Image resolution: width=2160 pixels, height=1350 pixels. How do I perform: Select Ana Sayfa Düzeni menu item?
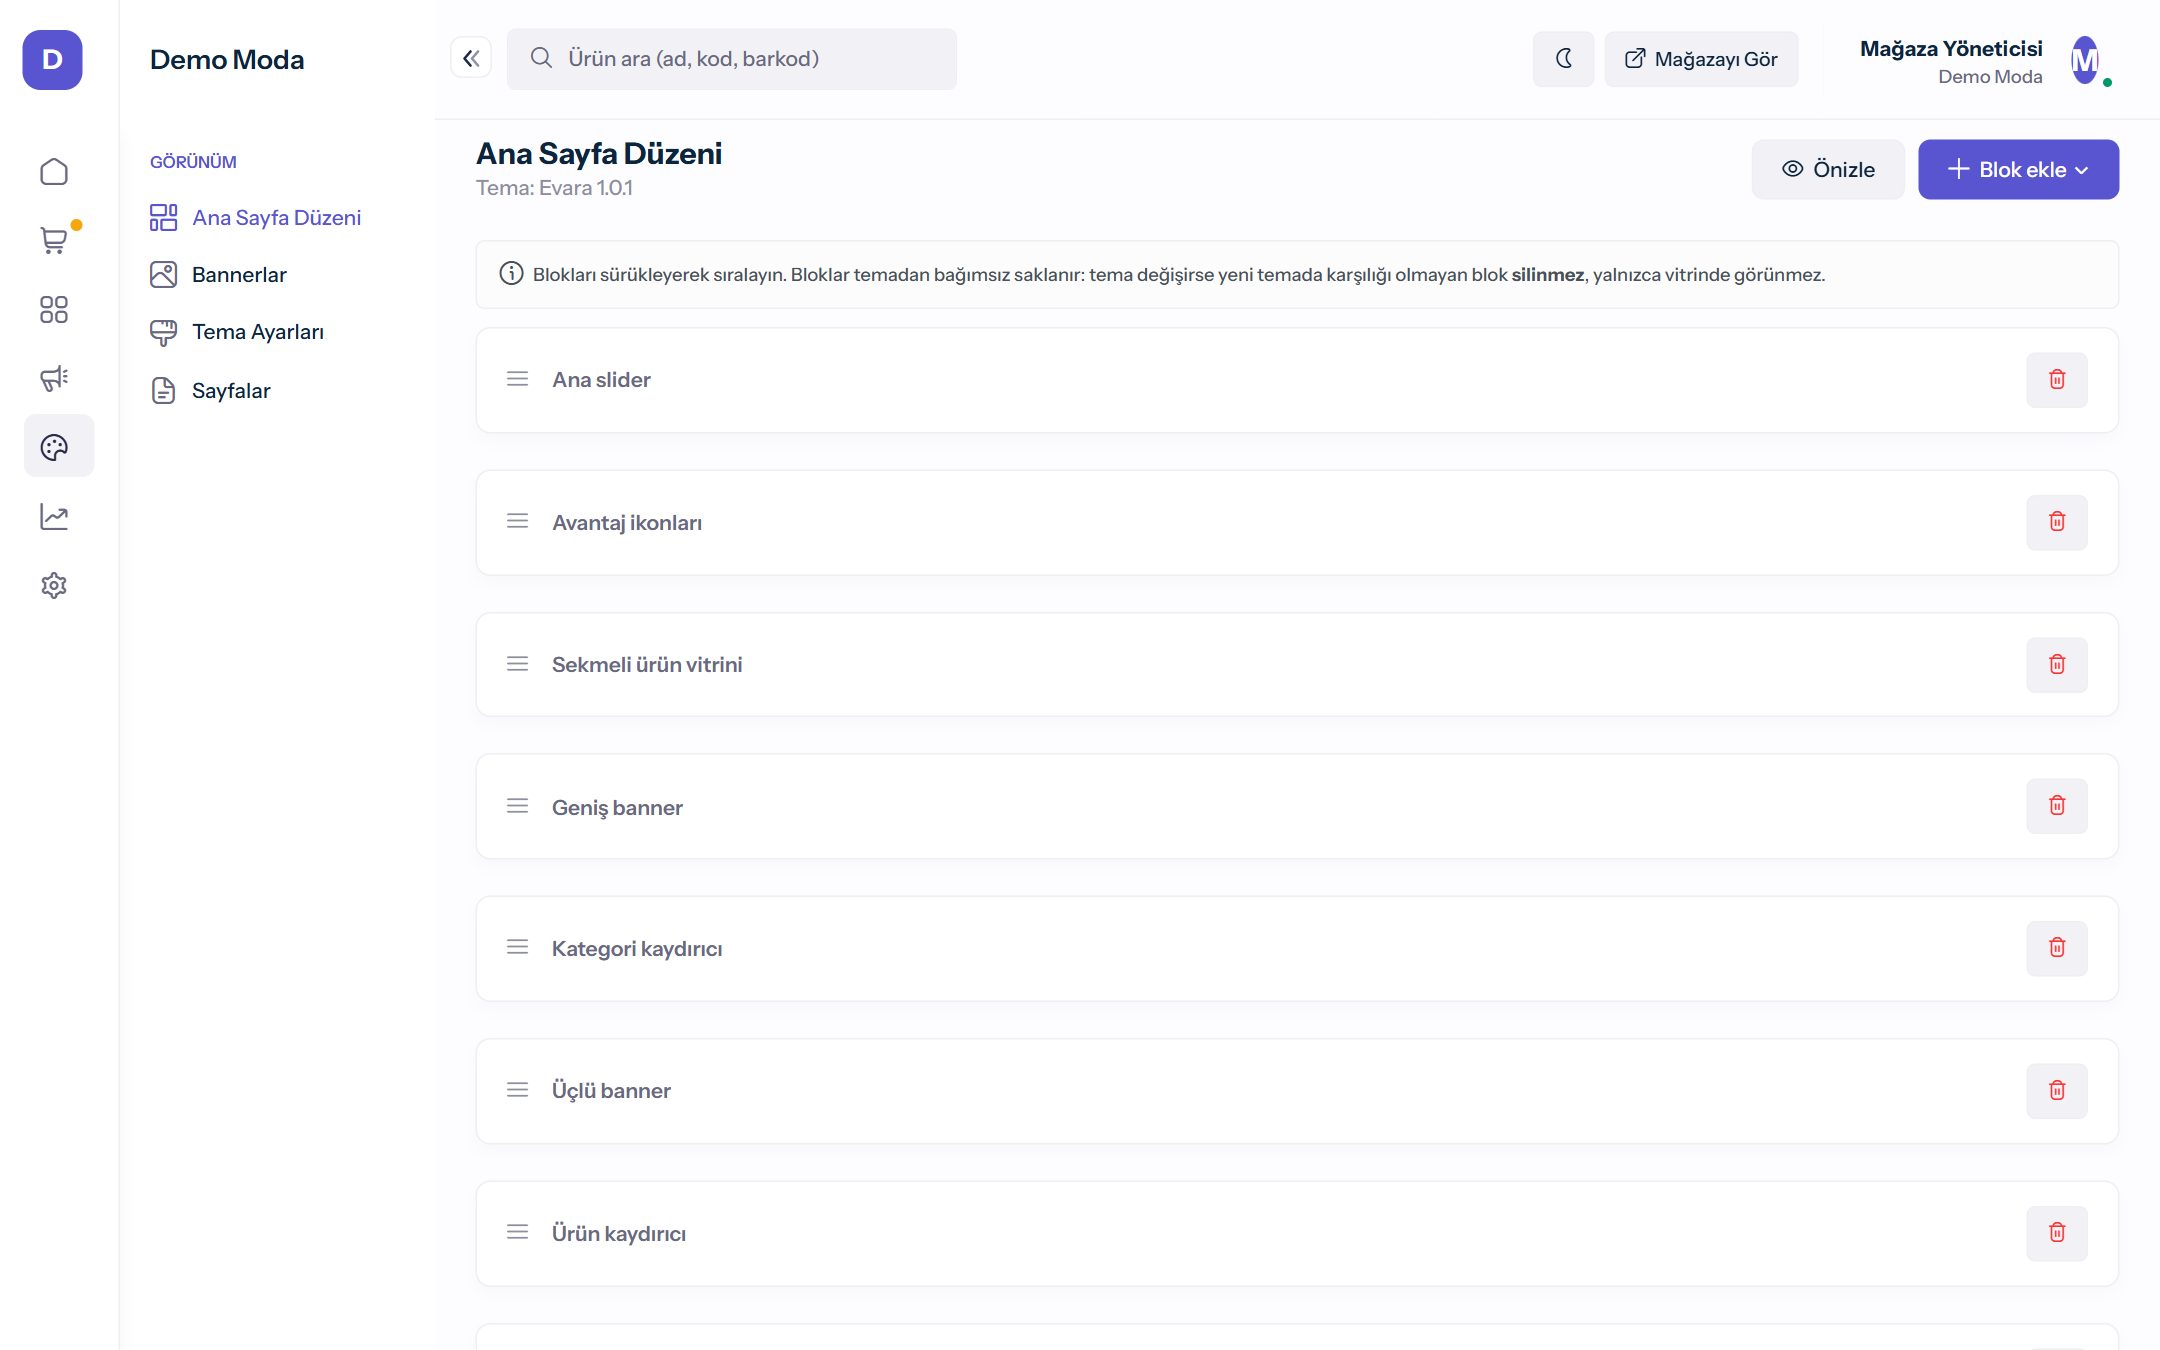coord(256,217)
